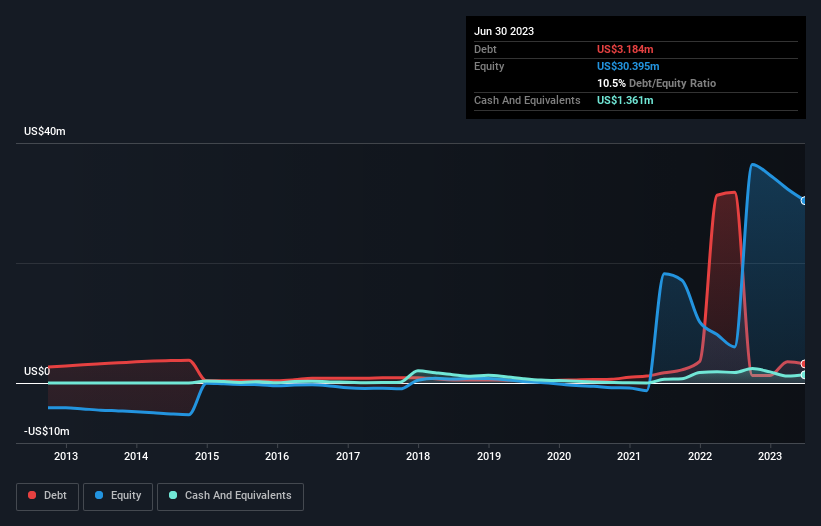The image size is (821, 526).
Task: Click the US$30.395m equity value
Action: (628, 66)
